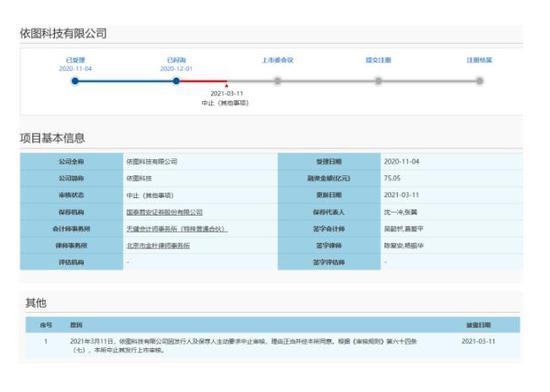Click the 2020-11-04 date under 已受理
This screenshot has height=392, width=550.
pos(75,68)
